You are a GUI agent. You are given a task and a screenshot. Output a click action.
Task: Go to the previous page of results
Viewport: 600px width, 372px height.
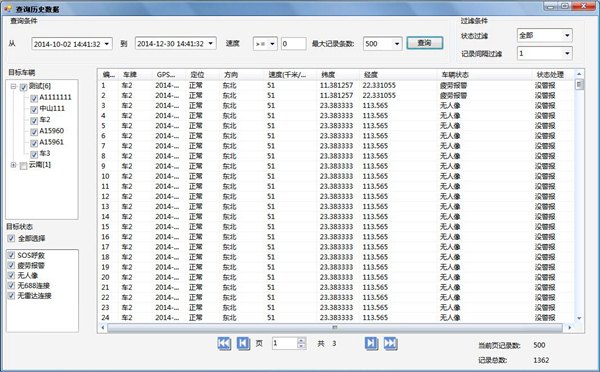243,343
